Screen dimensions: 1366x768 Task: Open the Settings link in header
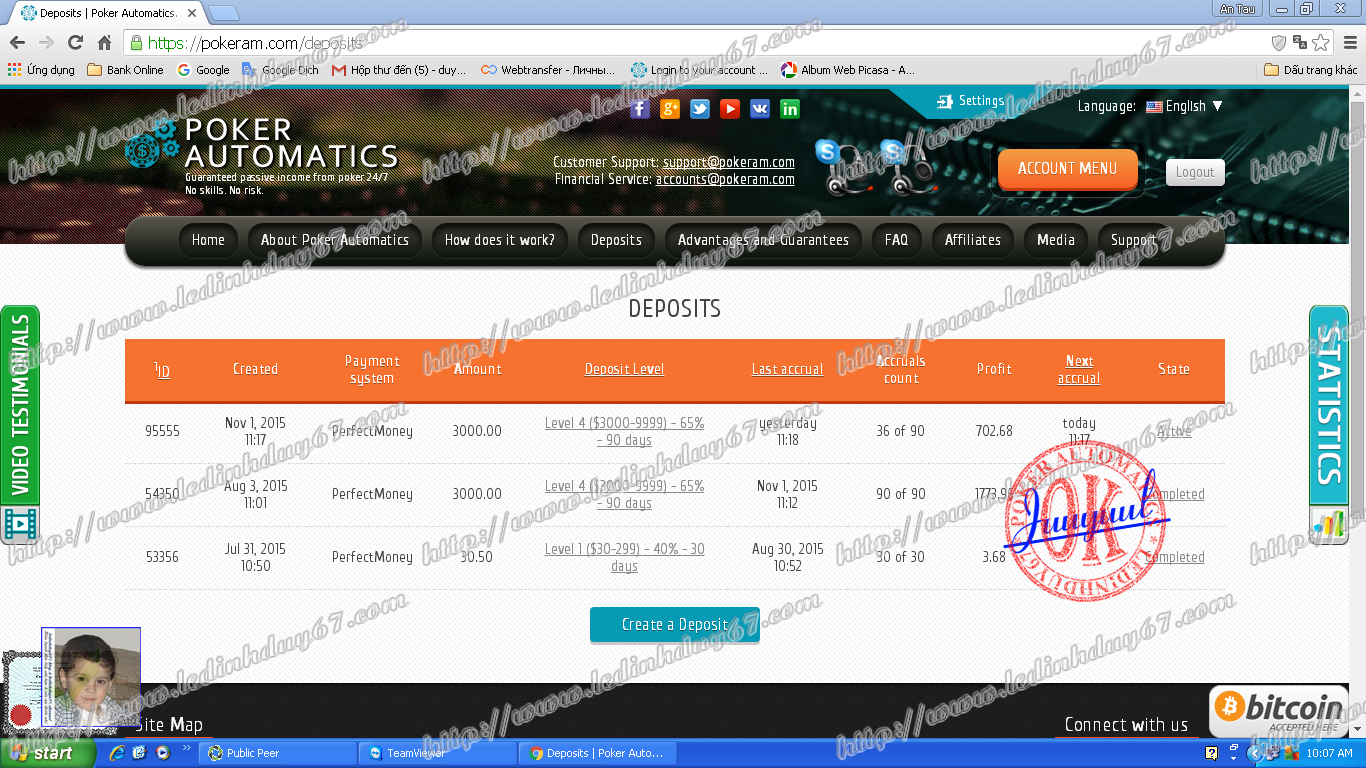pos(970,101)
